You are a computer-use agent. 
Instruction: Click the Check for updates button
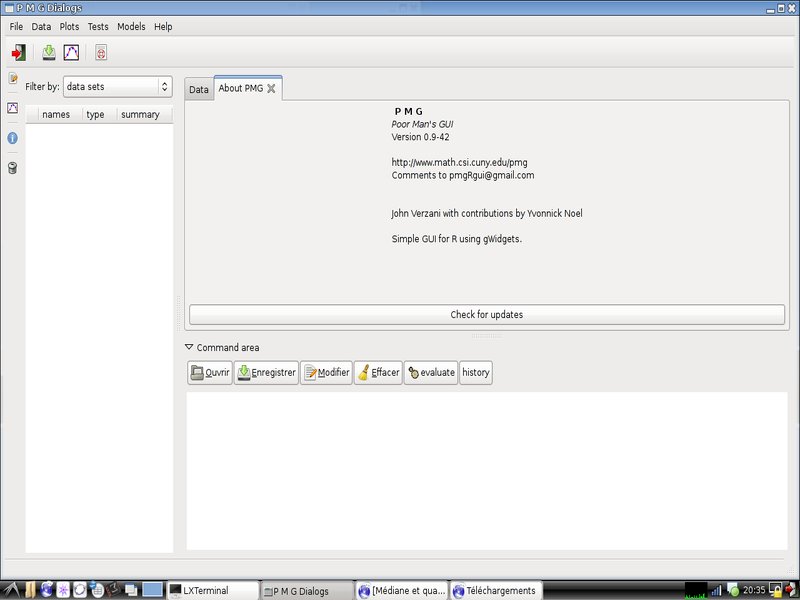pos(486,315)
